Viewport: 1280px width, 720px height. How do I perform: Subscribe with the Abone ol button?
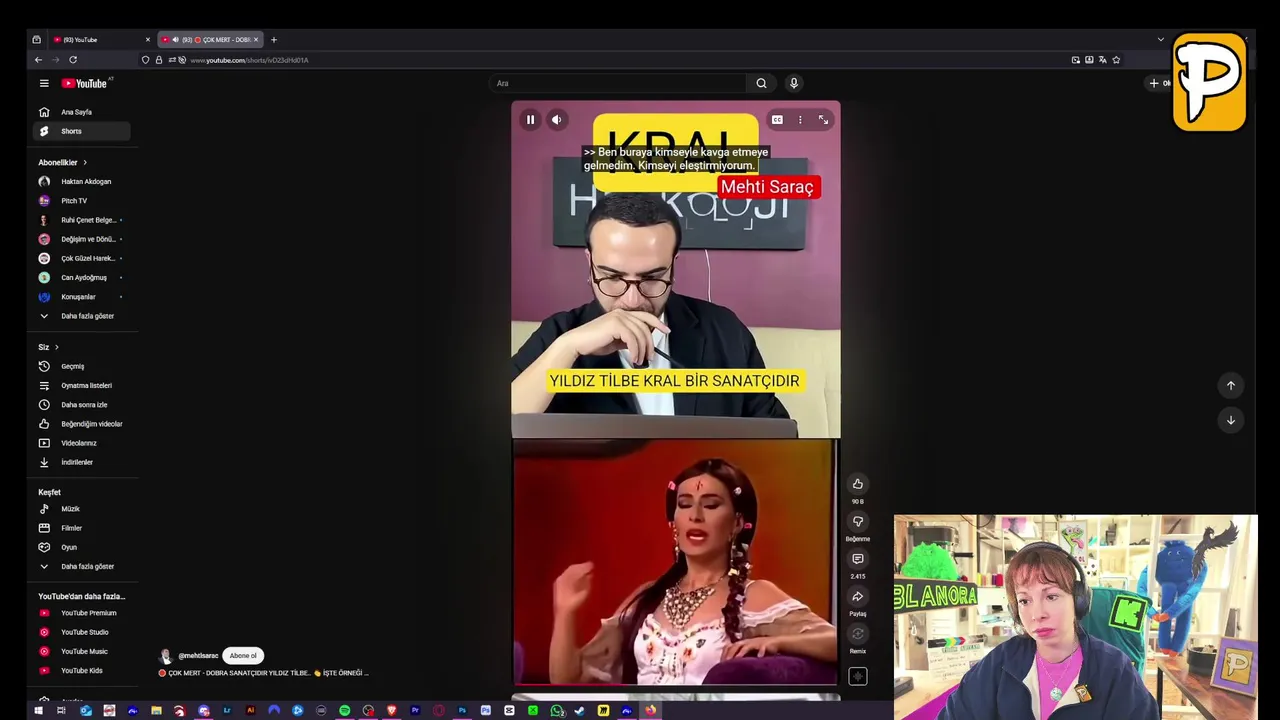[243, 656]
